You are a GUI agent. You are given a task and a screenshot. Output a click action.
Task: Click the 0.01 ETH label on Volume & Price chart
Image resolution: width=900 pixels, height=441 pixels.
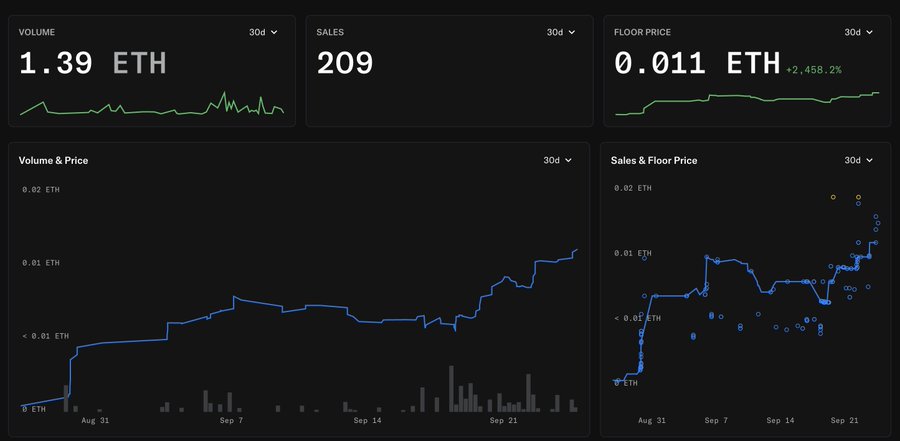pos(41,262)
